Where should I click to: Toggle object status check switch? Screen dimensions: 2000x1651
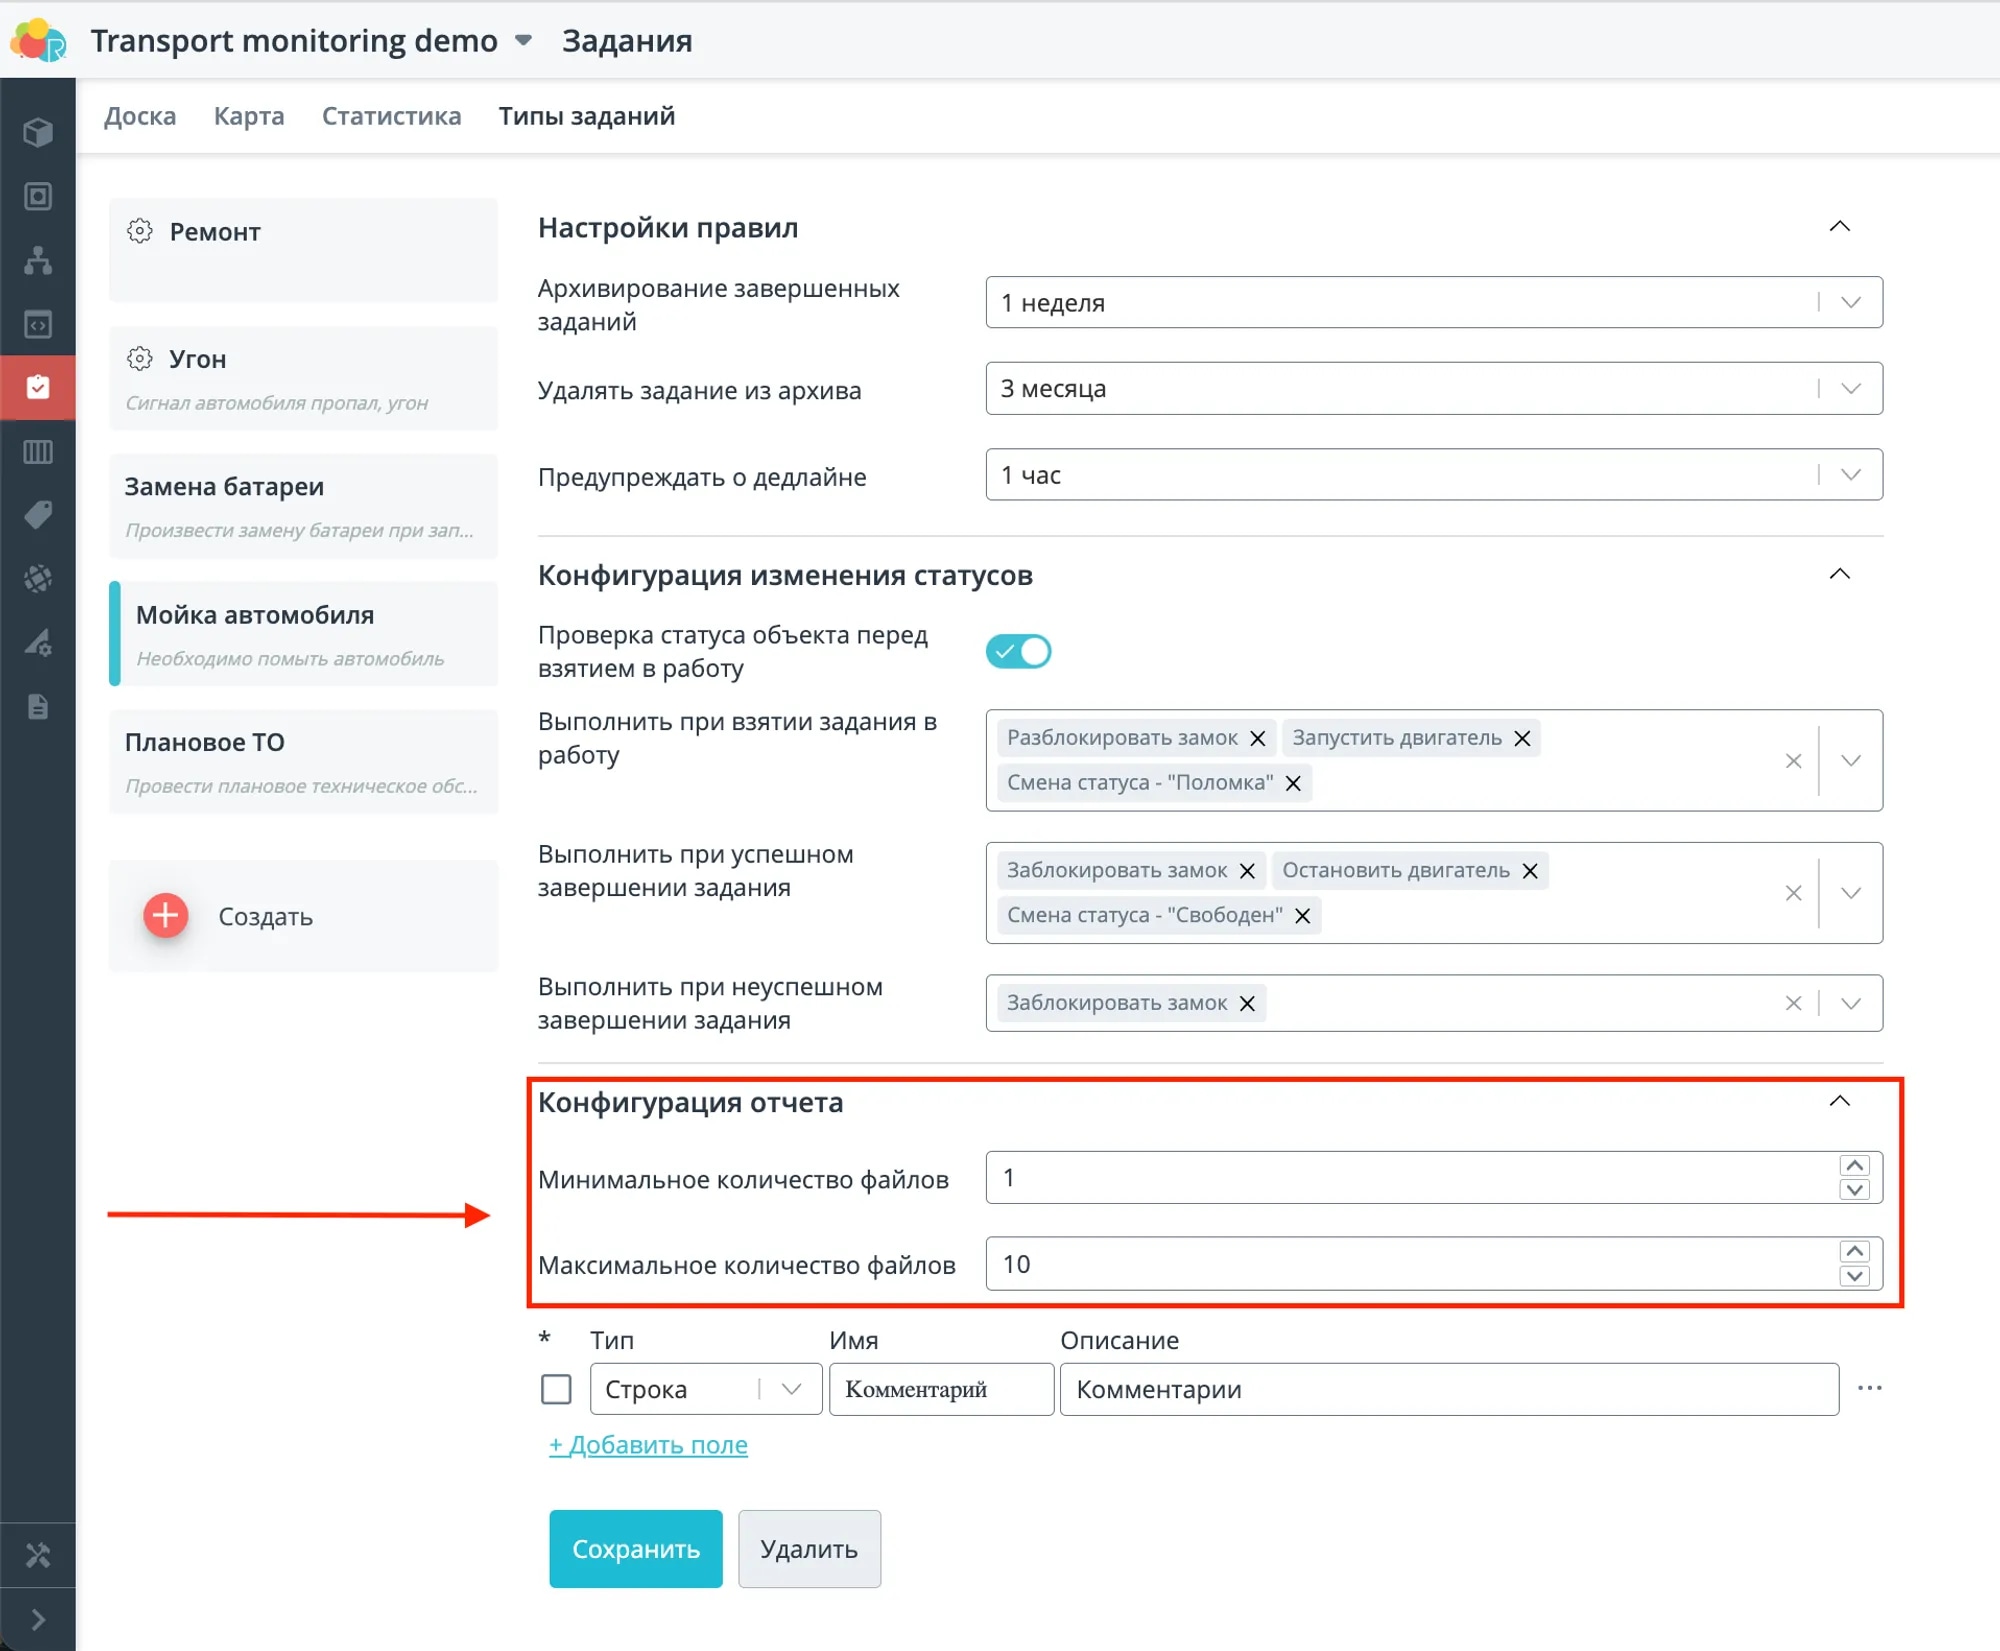tap(1018, 651)
